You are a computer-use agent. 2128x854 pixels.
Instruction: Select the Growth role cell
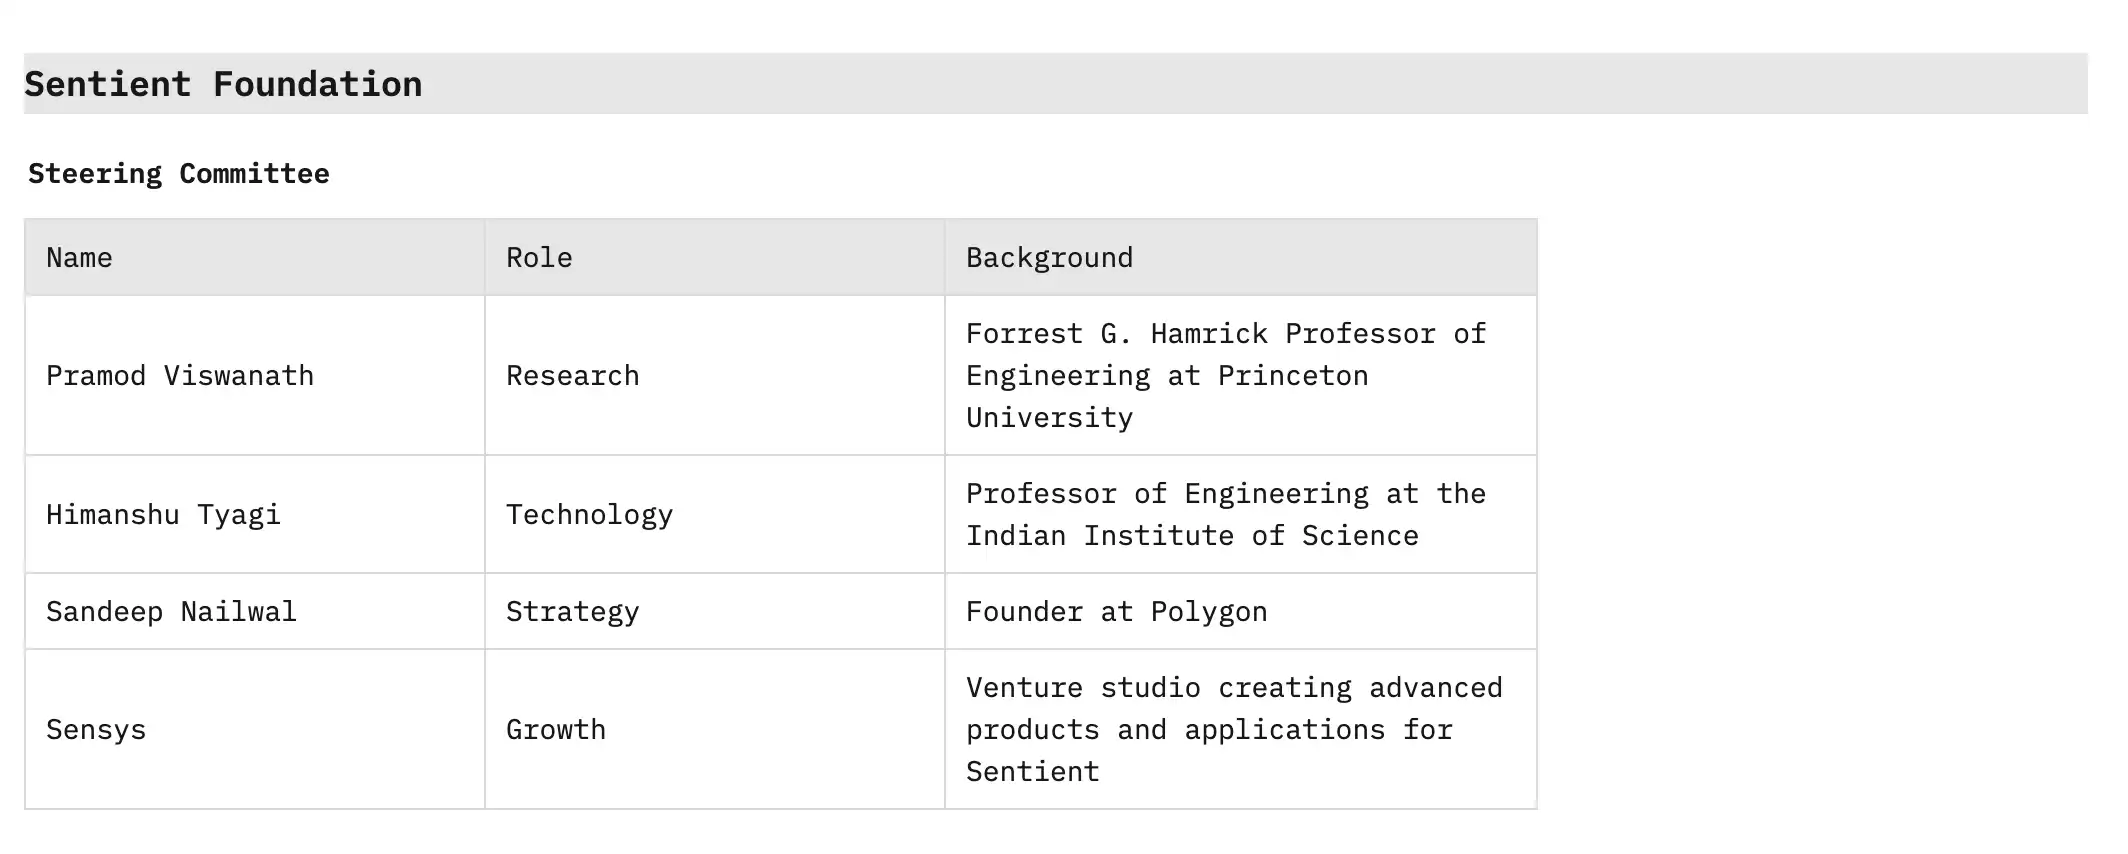[x=555, y=730]
